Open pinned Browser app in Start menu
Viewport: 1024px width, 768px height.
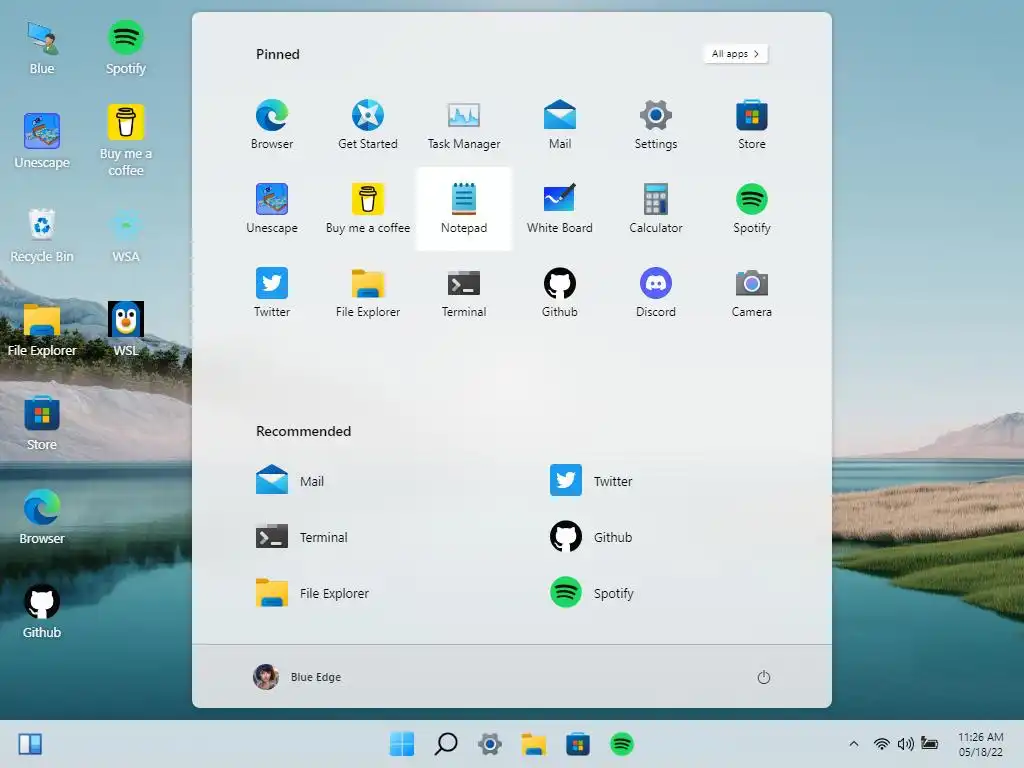point(272,125)
